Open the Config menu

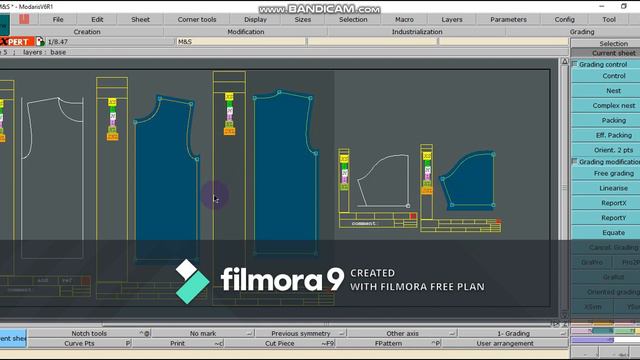pyautogui.click(x=564, y=19)
